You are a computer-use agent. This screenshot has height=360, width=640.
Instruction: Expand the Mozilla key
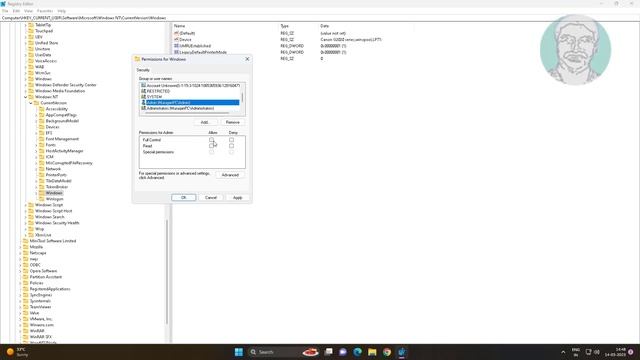pos(20,247)
